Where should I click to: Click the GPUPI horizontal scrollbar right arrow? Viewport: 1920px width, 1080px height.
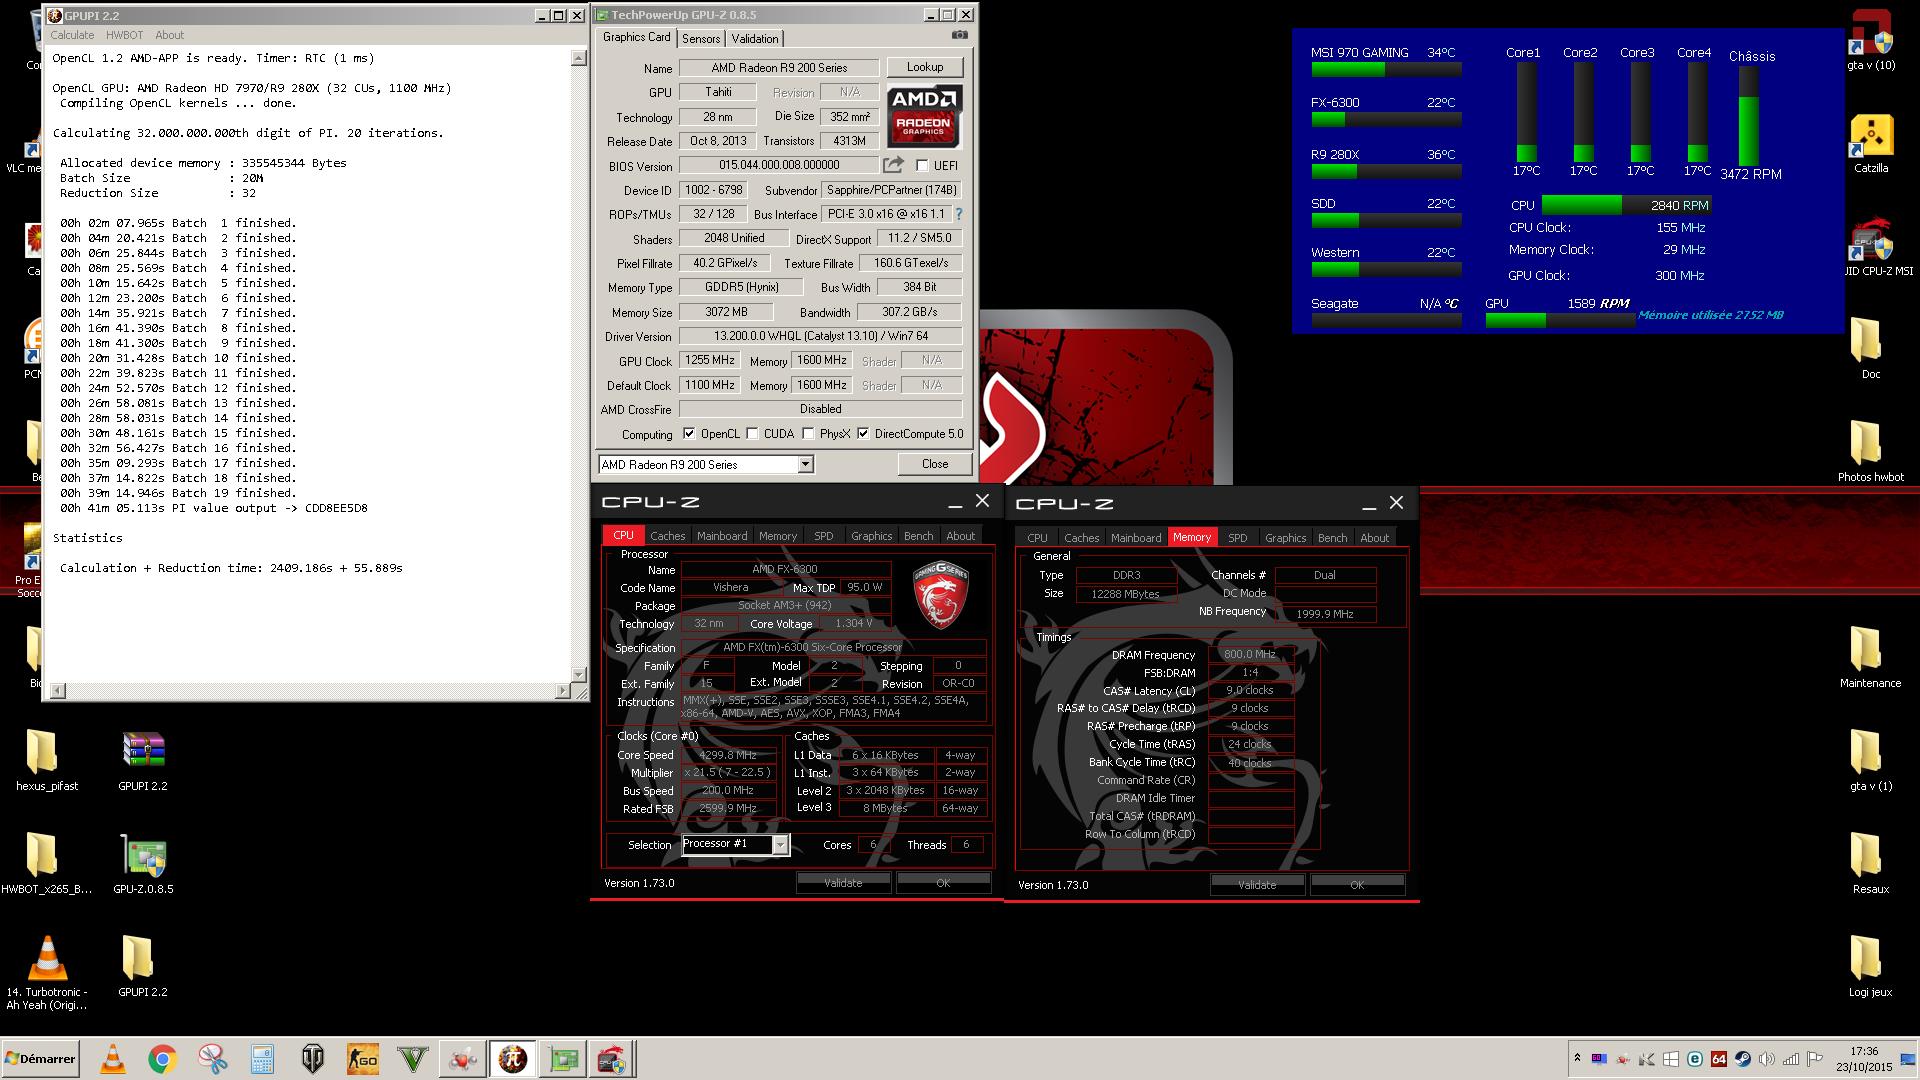[x=562, y=690]
